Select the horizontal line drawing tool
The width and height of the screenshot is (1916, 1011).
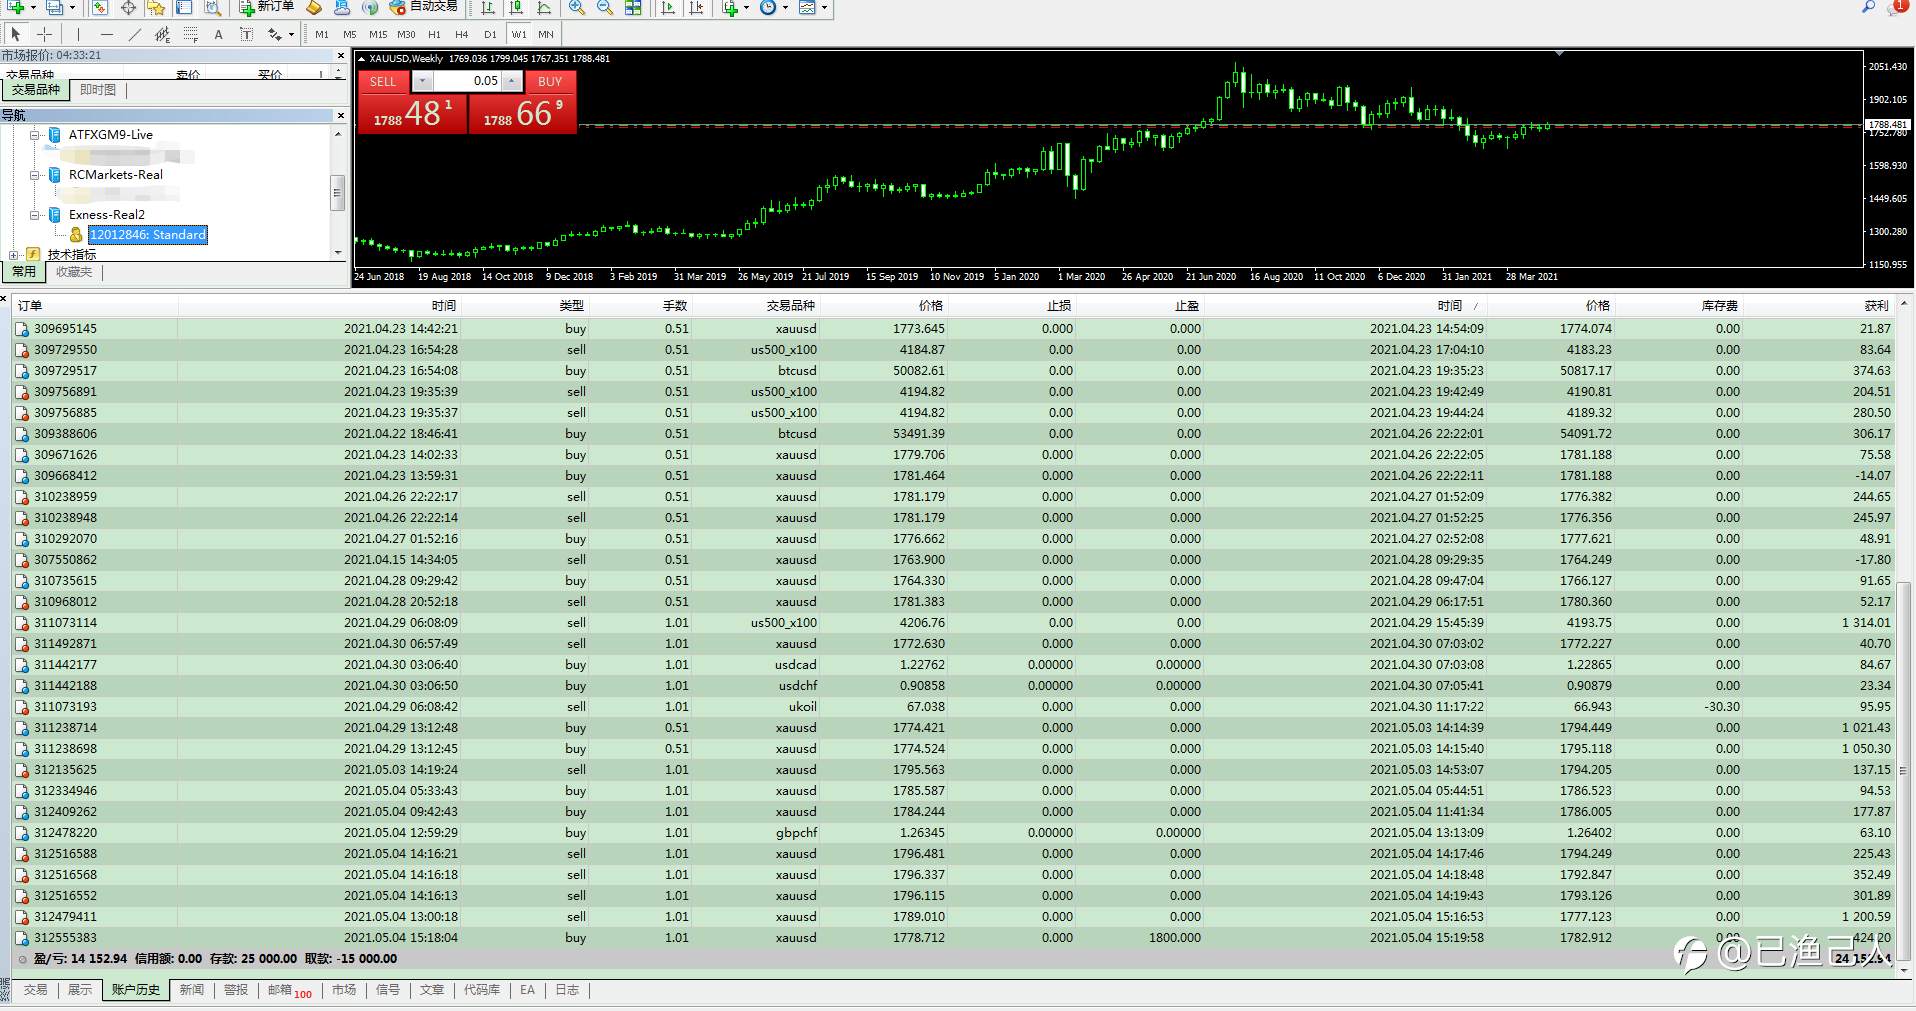click(107, 34)
